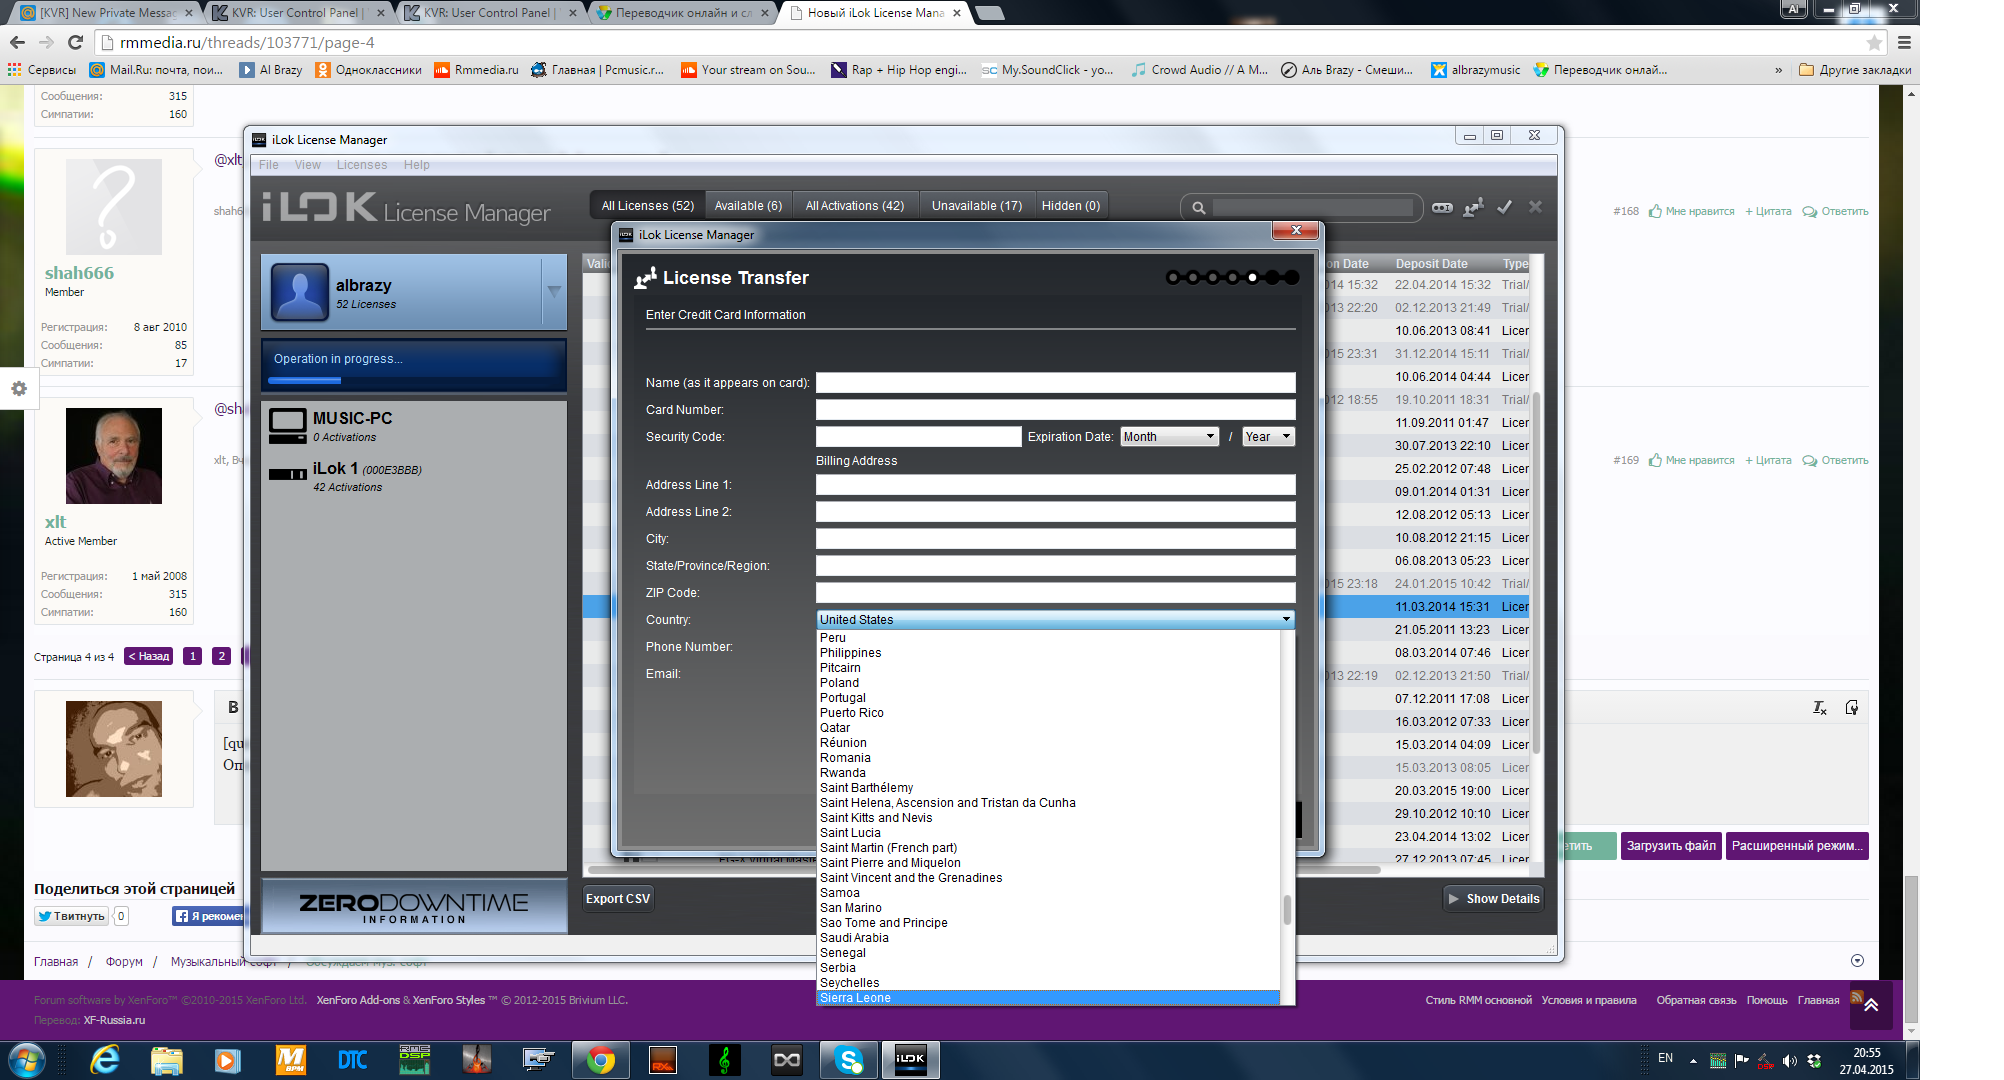Select Portugal in the country list
The width and height of the screenshot is (2004, 1080).
coord(1048,698)
